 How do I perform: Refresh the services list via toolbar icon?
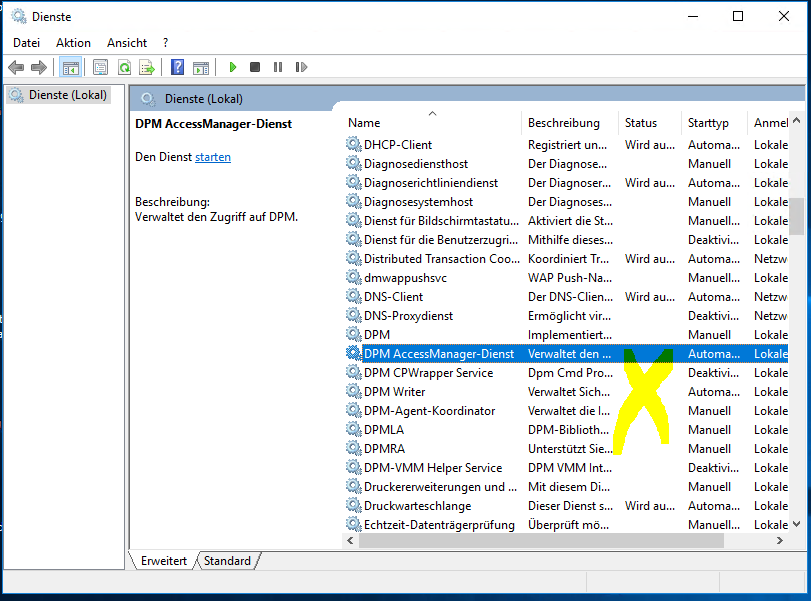[x=124, y=67]
